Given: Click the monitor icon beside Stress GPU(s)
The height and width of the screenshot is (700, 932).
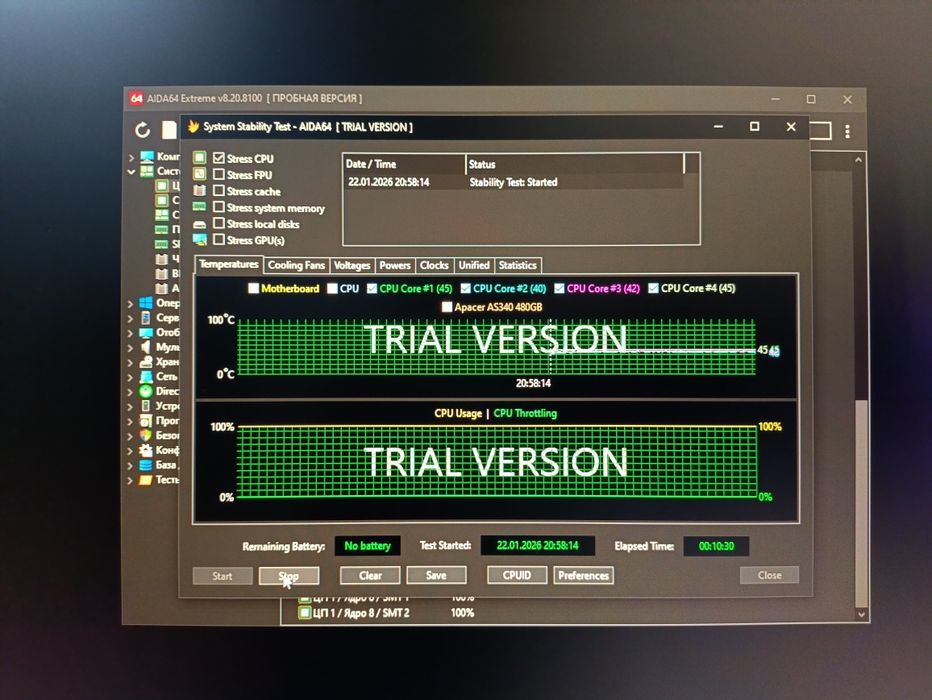Looking at the screenshot, I should (x=200, y=239).
